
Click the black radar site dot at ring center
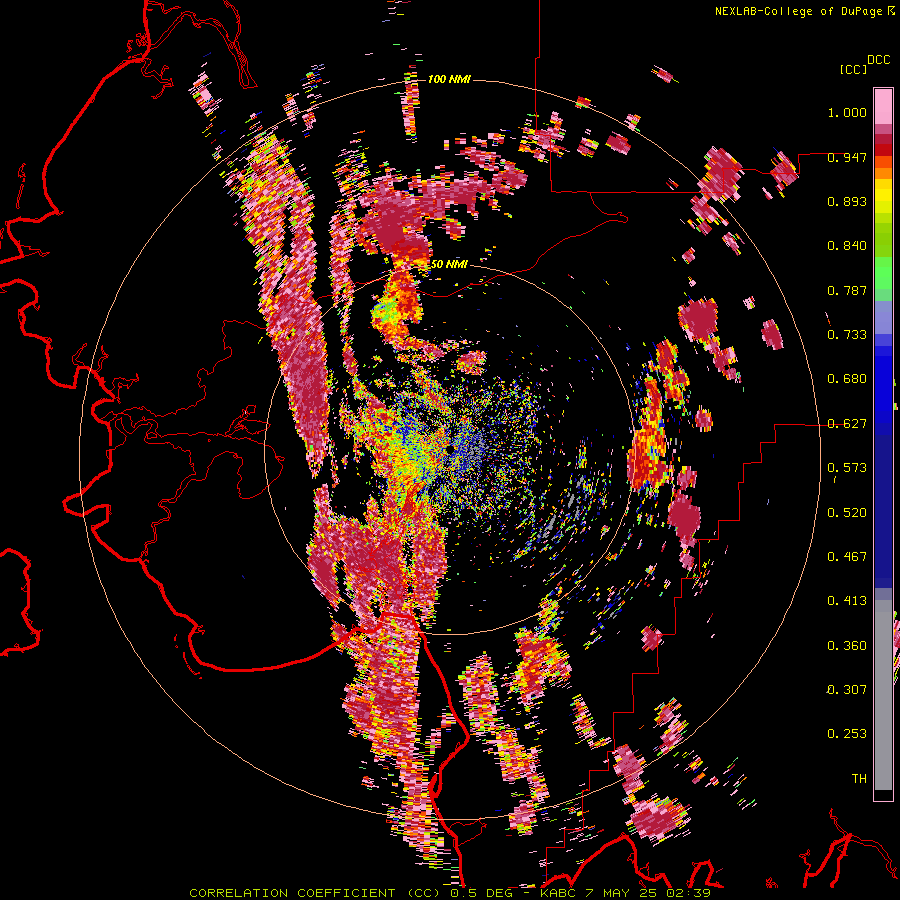coord(450,449)
